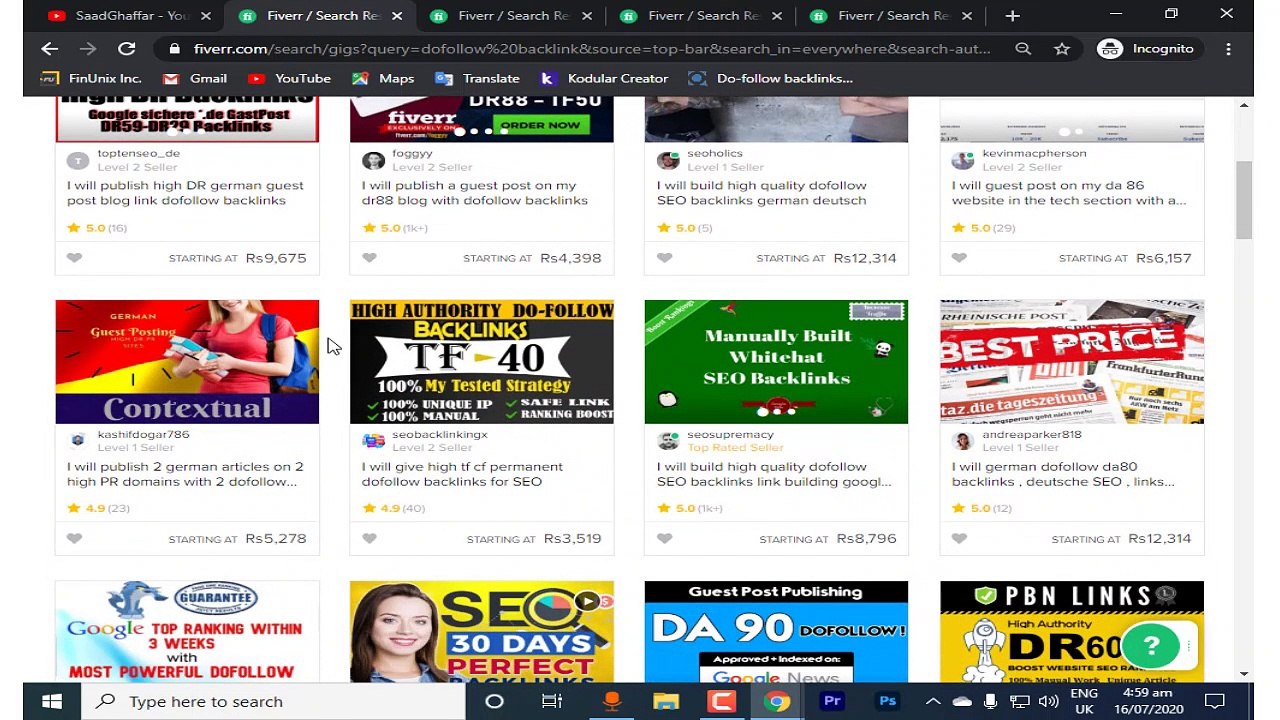View site info via the lock icon
Image resolution: width=1280 pixels, height=720 pixels.
pos(174,48)
